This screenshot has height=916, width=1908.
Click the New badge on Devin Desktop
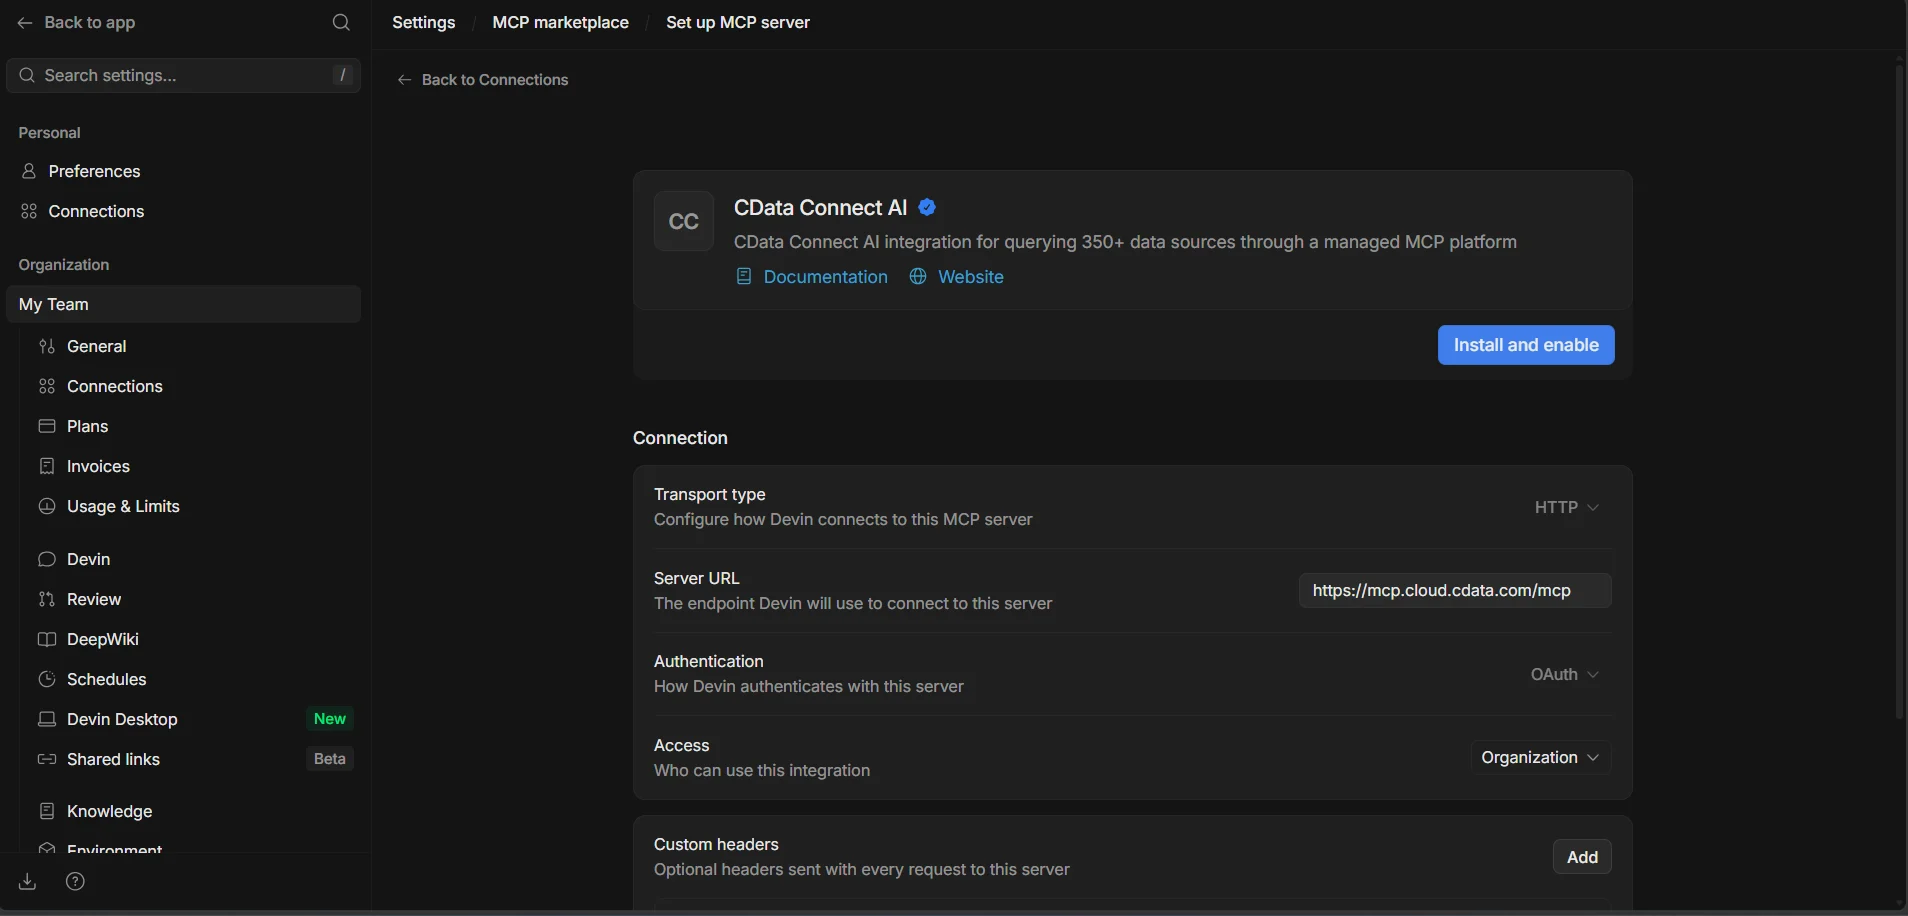point(329,719)
